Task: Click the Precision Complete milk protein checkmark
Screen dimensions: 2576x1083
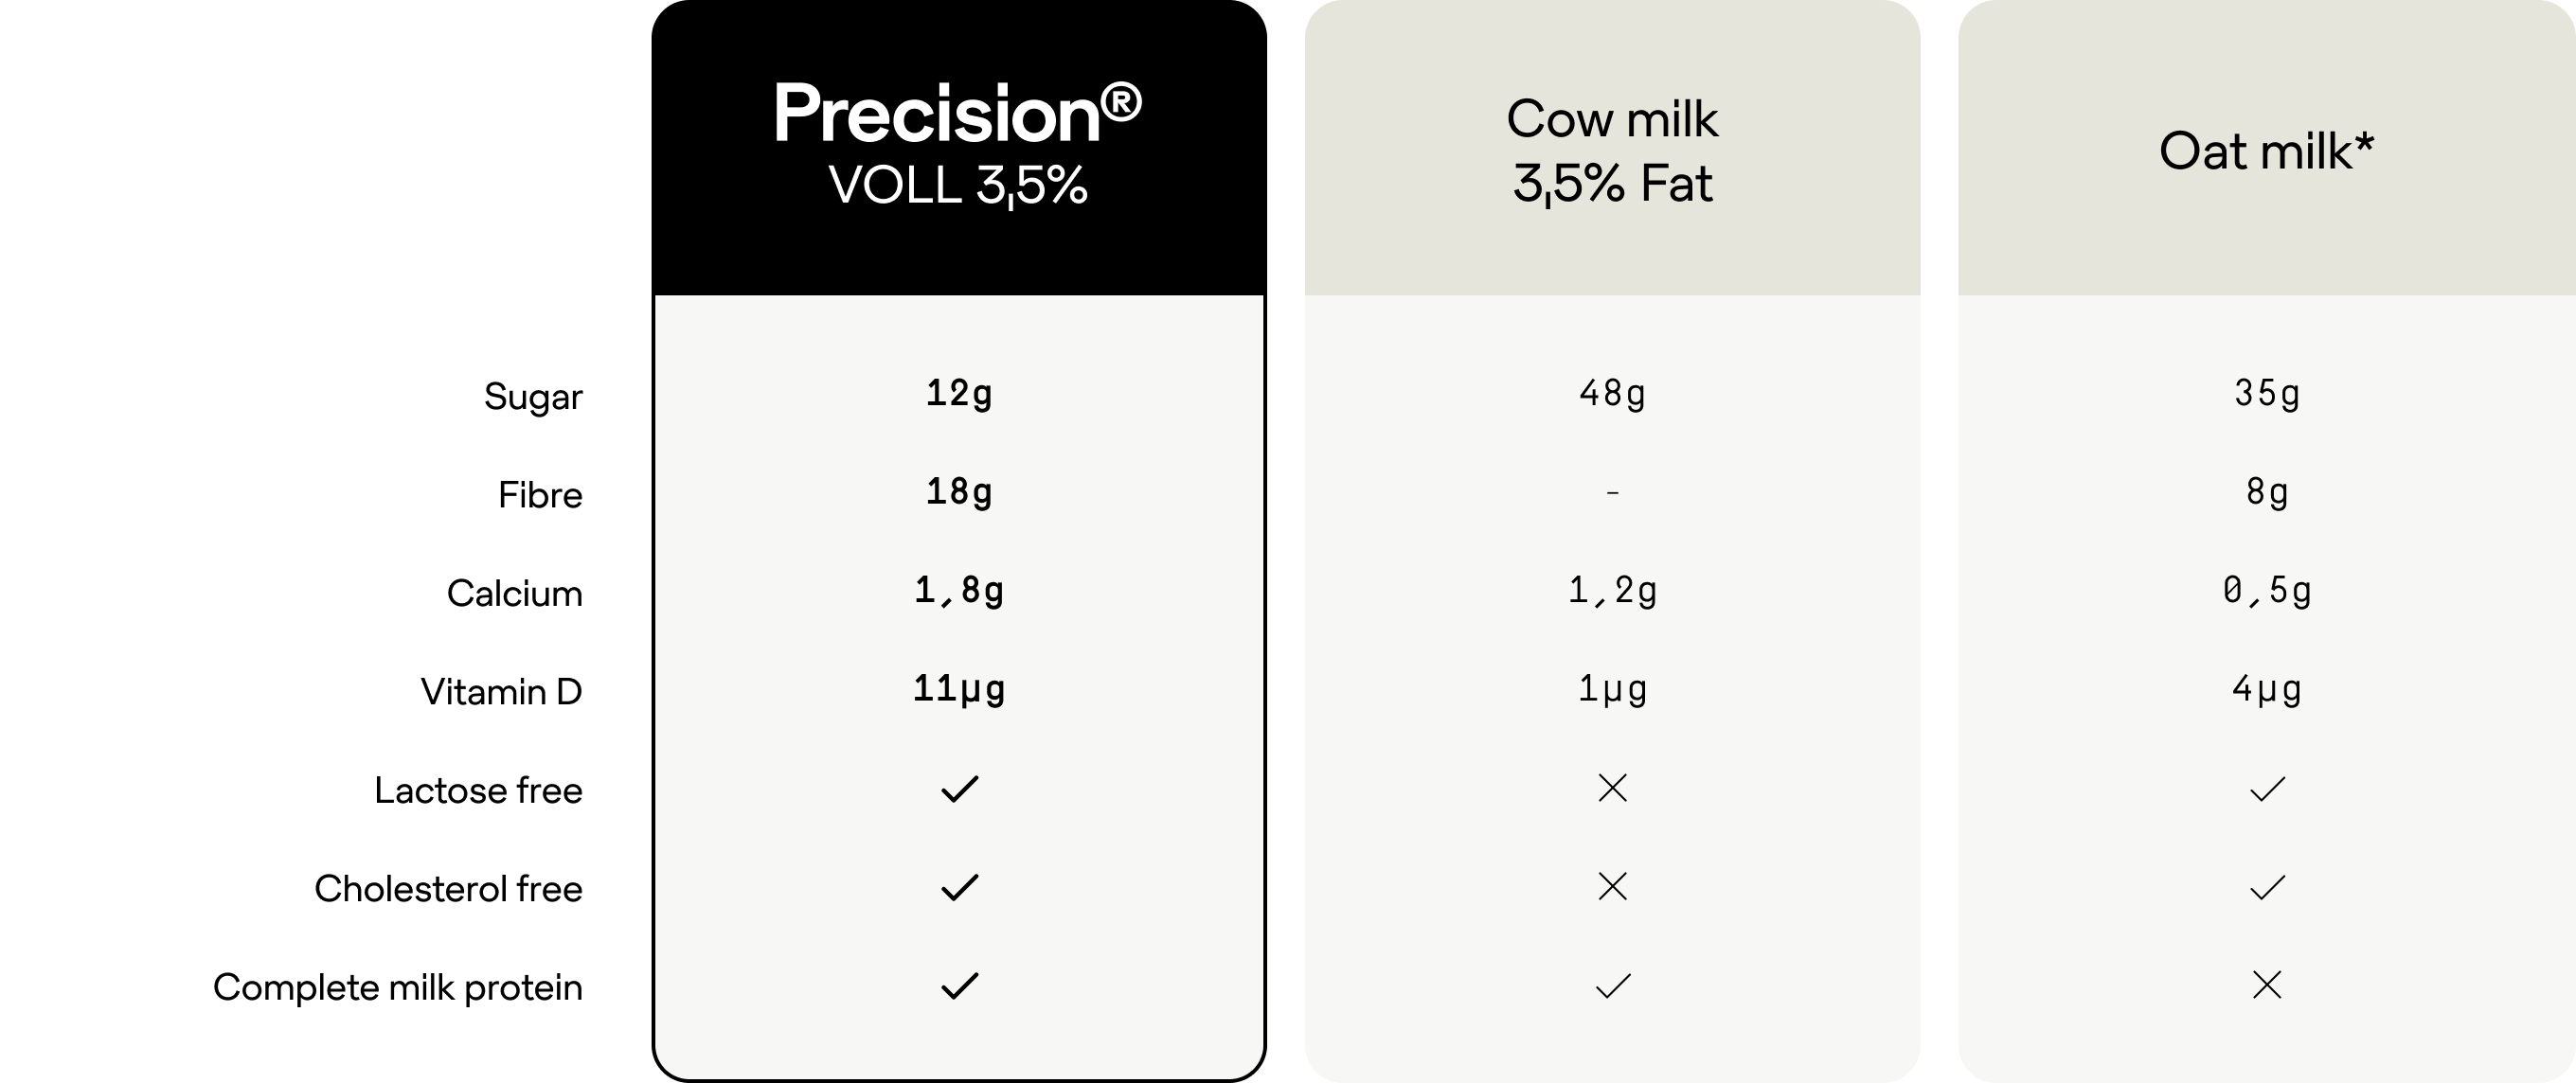Action: (x=959, y=986)
